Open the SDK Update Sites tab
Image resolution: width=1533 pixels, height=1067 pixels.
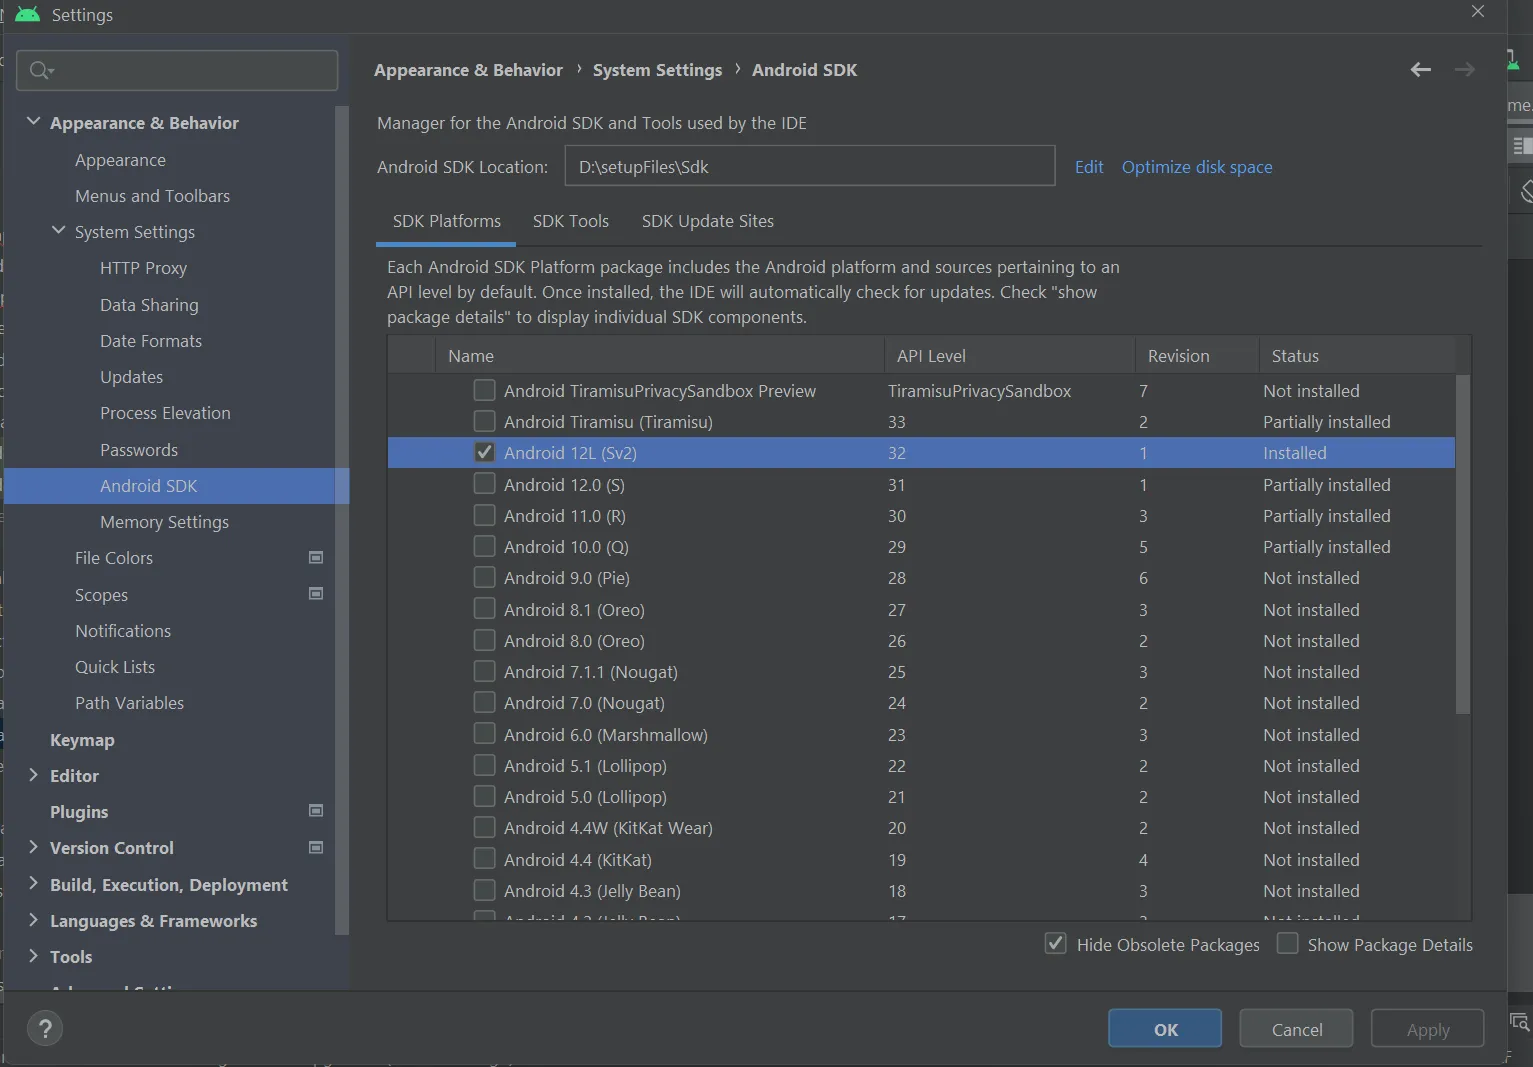coord(707,221)
